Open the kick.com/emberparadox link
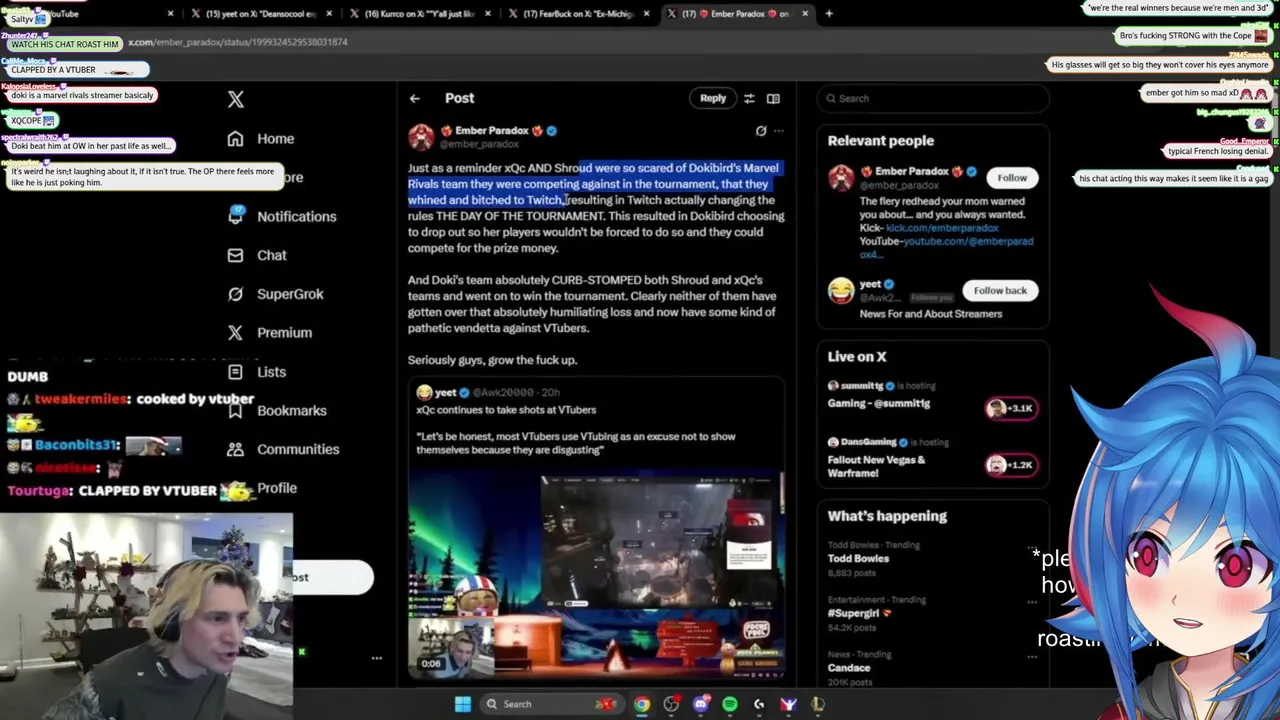This screenshot has width=1280, height=720. [942, 228]
